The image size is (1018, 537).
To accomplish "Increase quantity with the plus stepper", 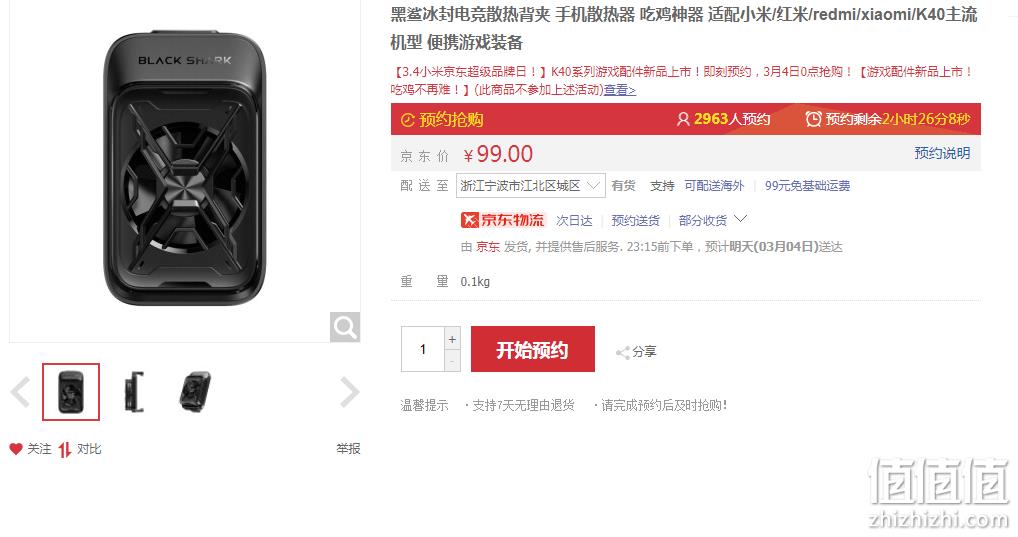I will tap(453, 339).
